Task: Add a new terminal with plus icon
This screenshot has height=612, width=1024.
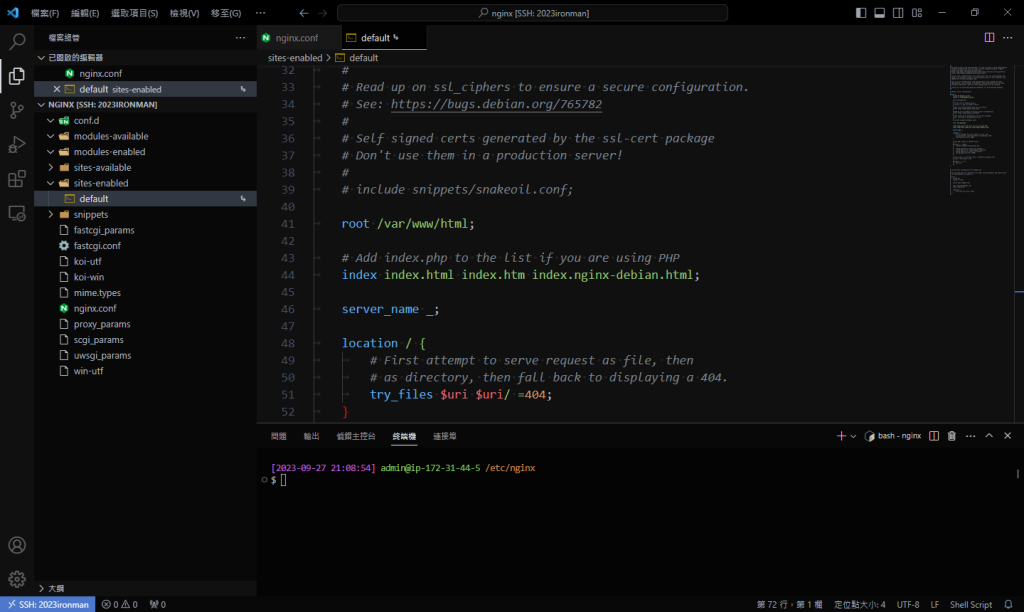Action: [x=841, y=436]
